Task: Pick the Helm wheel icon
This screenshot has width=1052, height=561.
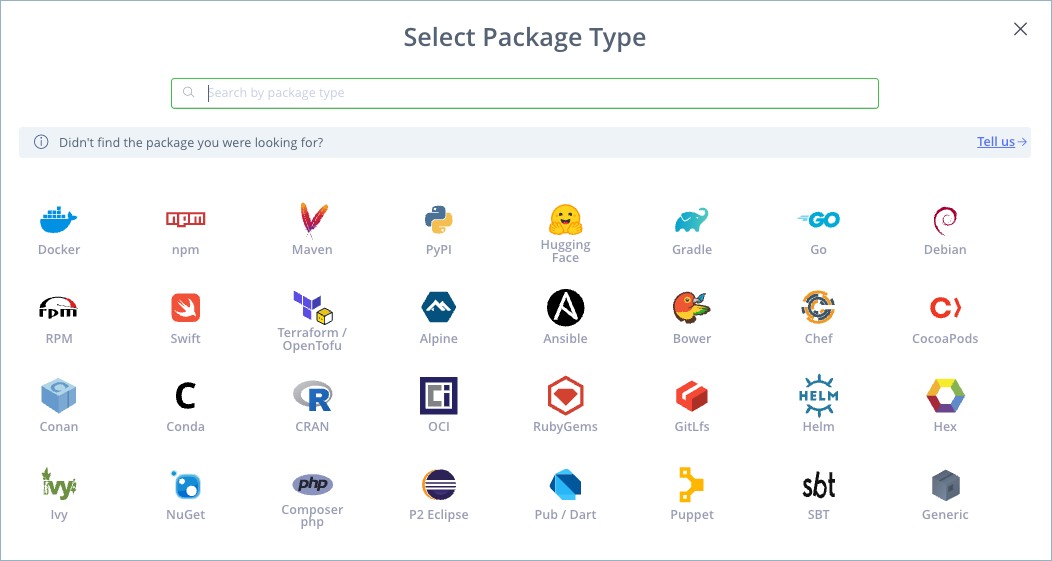Action: 819,396
